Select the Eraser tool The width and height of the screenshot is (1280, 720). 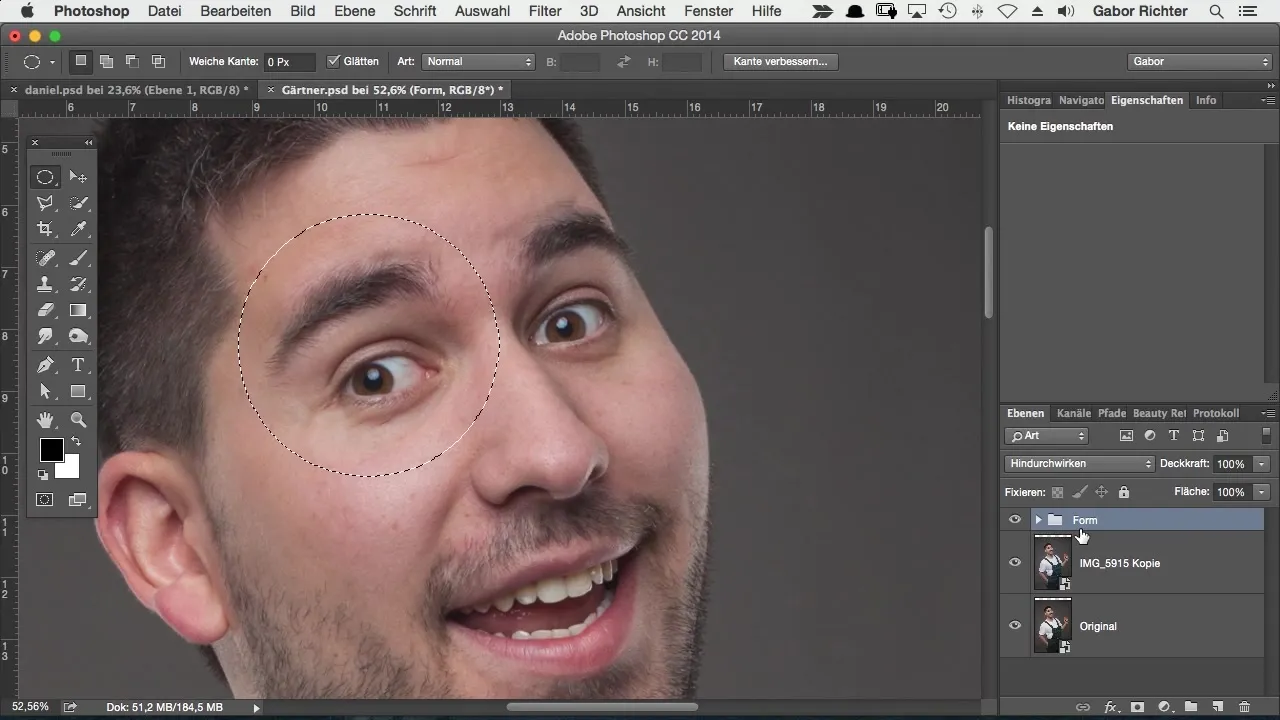[x=45, y=310]
